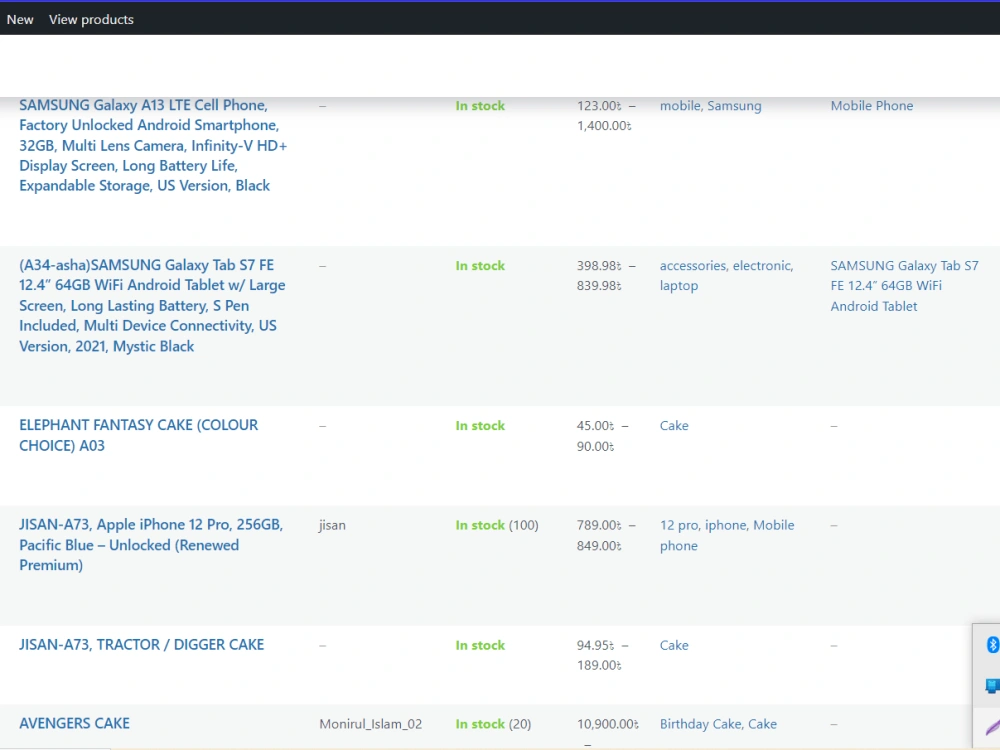Click In stock (100) in iPhone 12 Pro row

click(497, 526)
